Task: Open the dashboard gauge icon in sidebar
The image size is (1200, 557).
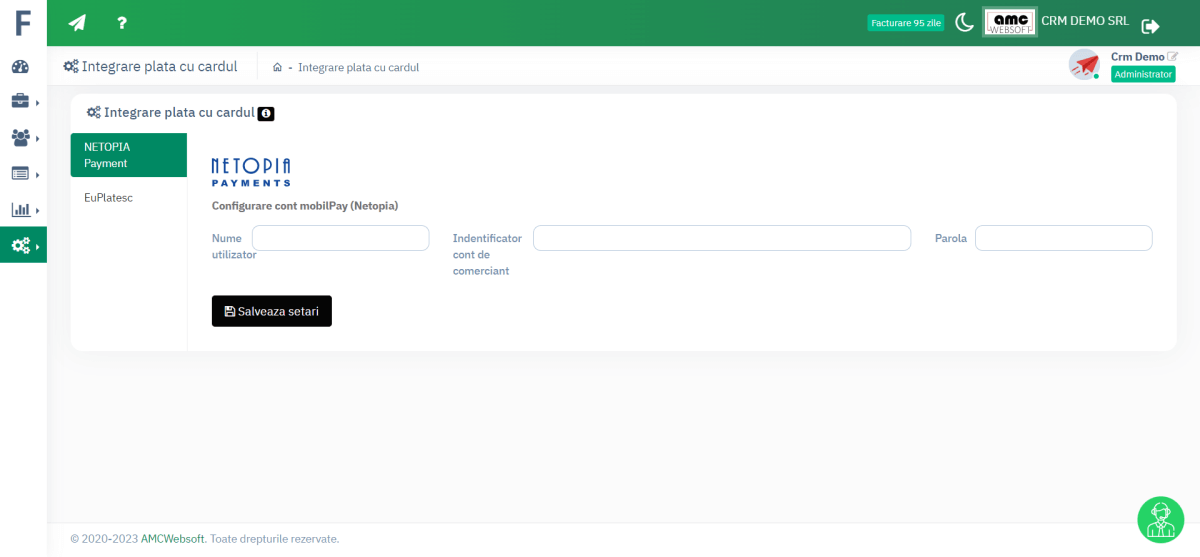Action: coord(20,67)
